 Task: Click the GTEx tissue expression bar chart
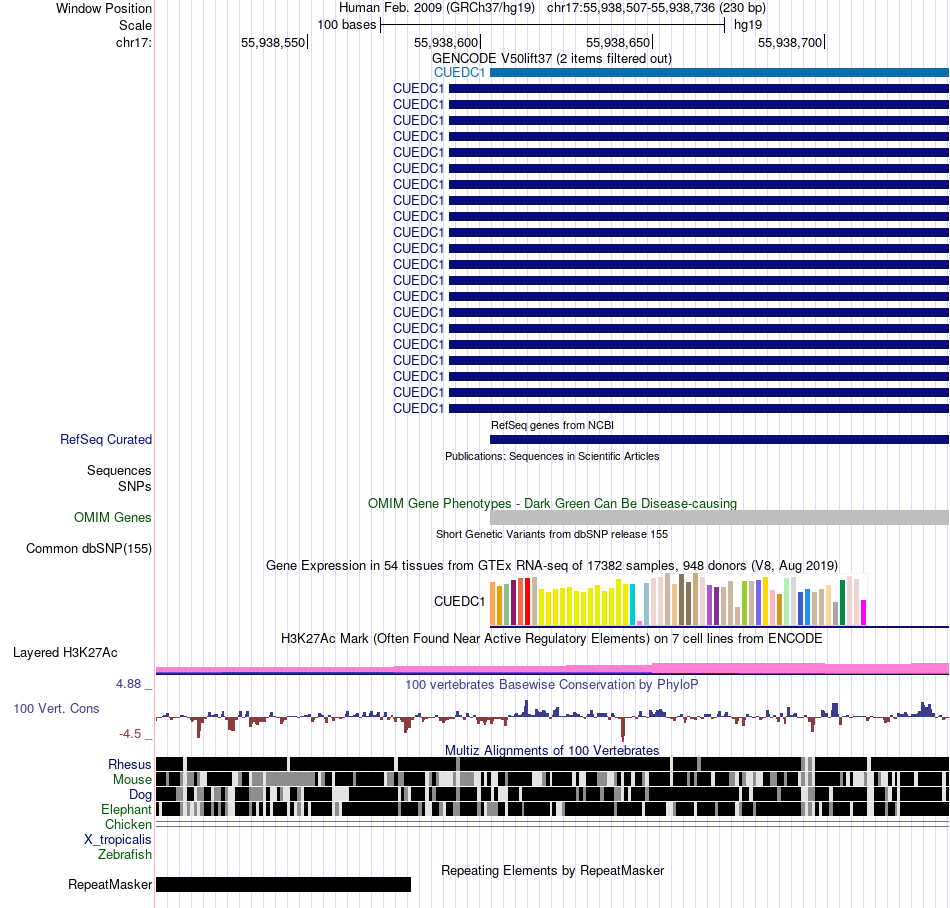(x=679, y=600)
